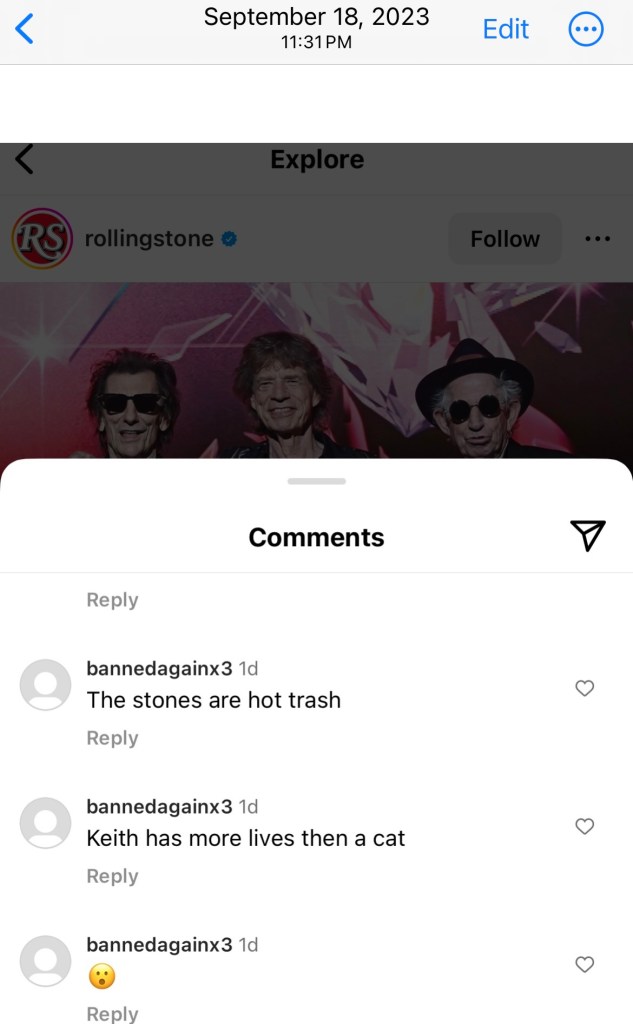Reply to "The stones are hot trash"

[x=112, y=738]
